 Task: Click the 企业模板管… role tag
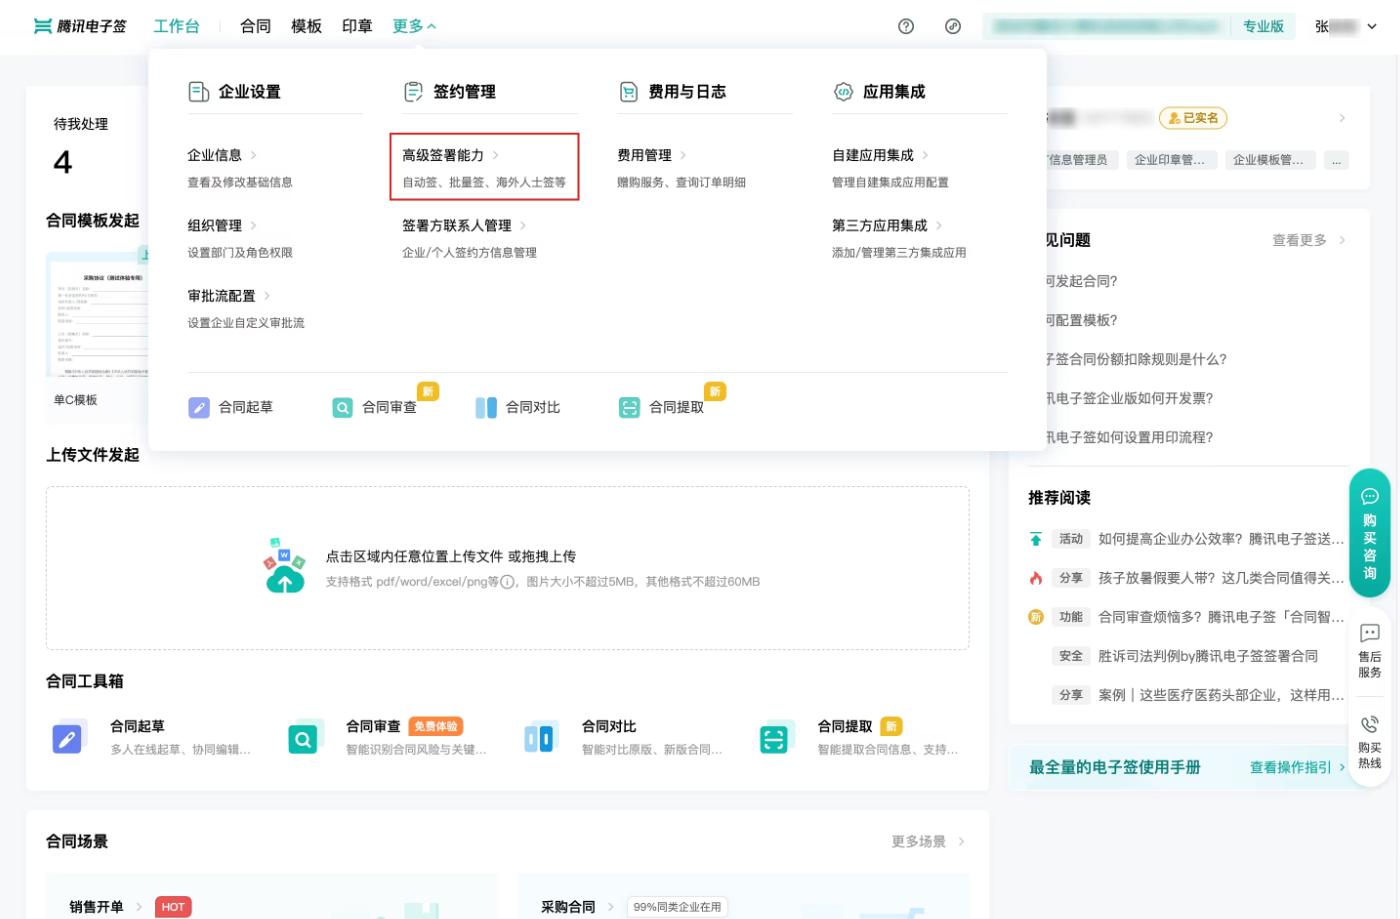[1269, 160]
